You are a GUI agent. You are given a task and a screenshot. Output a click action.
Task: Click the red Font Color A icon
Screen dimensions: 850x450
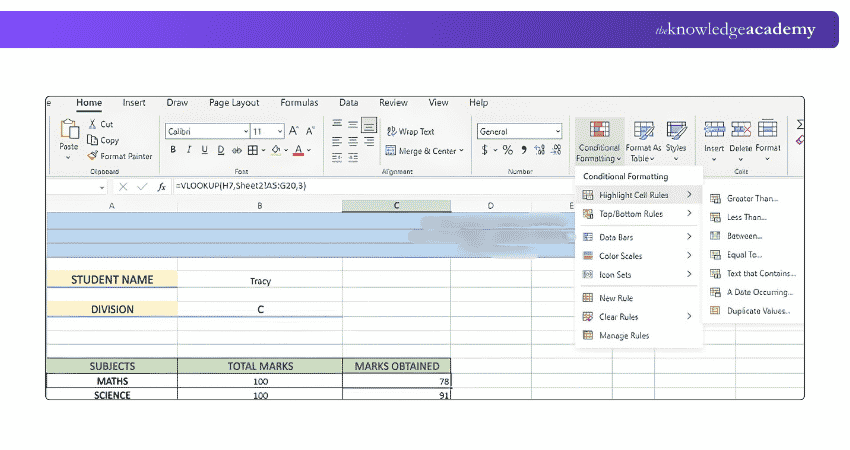pos(298,150)
